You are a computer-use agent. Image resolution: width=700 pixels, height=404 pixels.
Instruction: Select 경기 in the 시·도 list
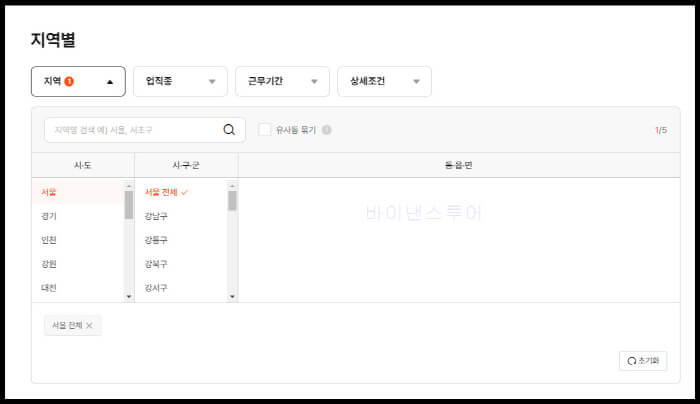(x=78, y=216)
